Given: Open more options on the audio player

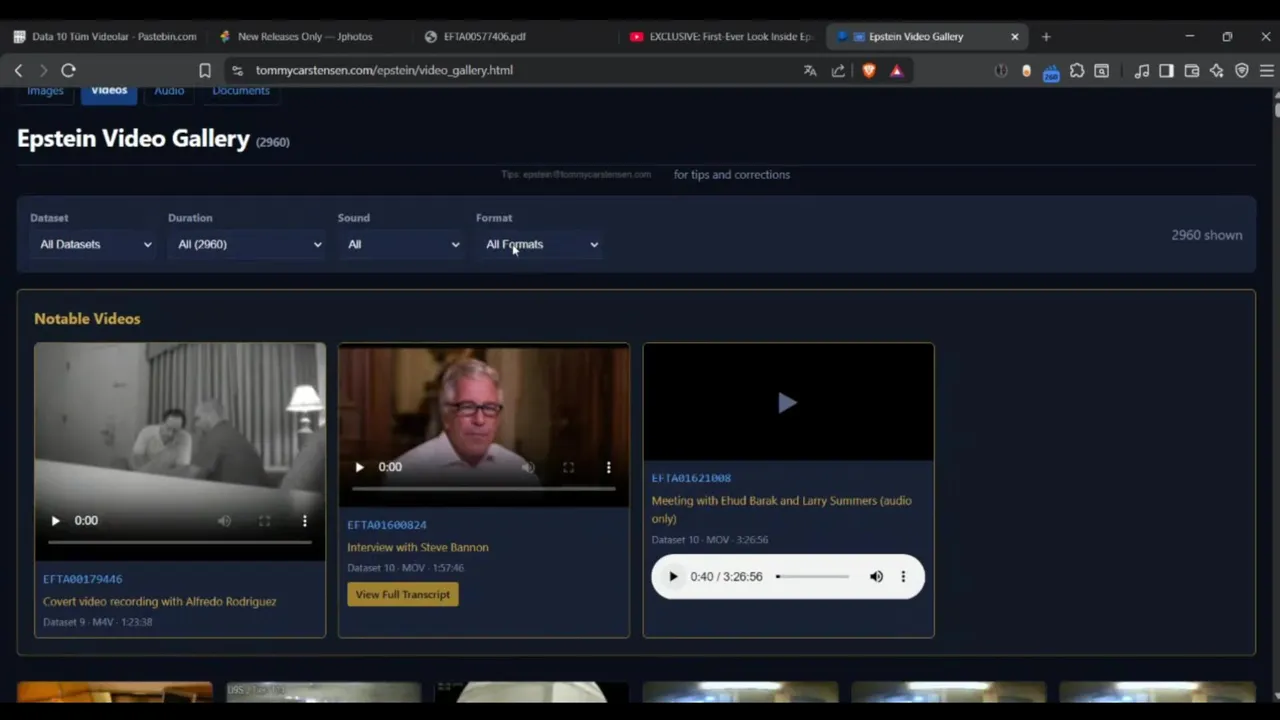Looking at the screenshot, I should coord(903,576).
